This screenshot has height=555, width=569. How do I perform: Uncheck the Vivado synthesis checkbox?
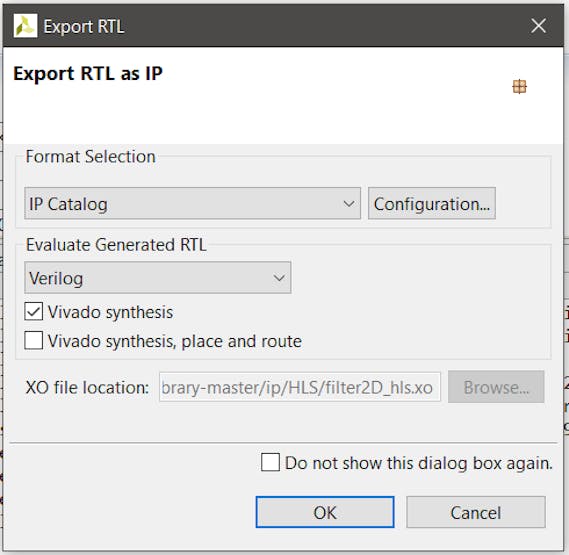[33, 312]
